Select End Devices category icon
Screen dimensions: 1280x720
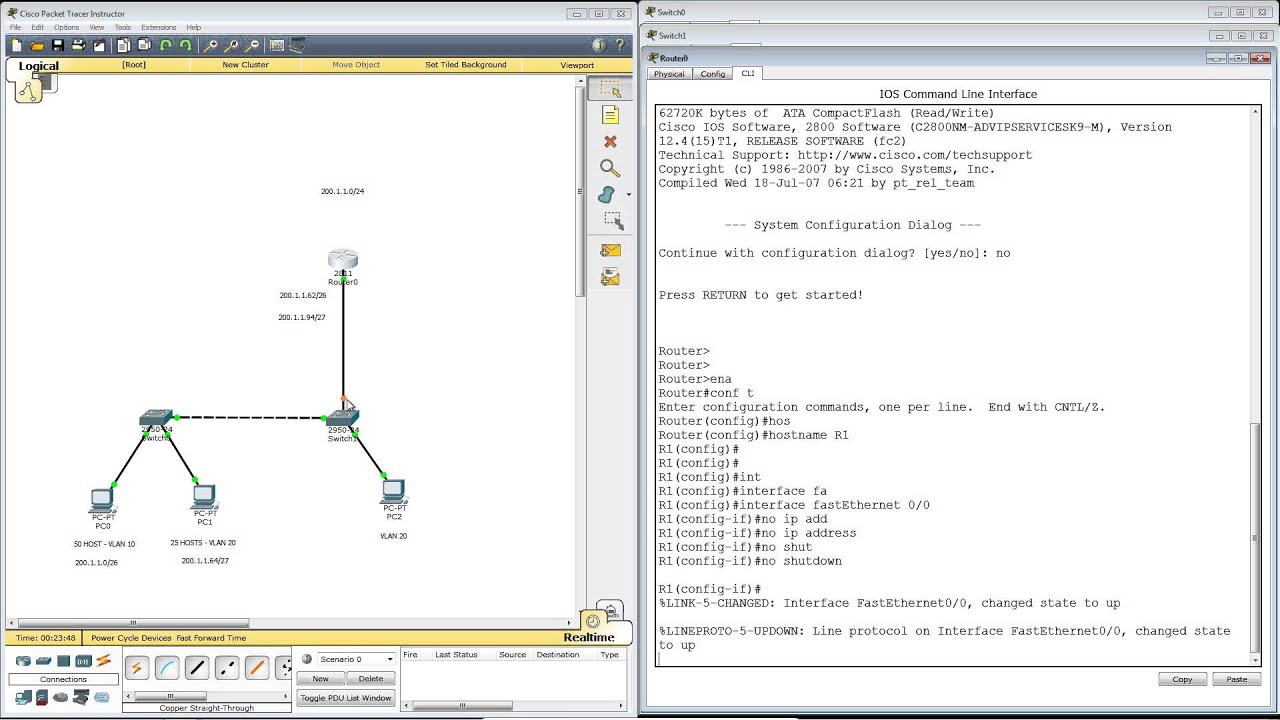tap(23, 697)
